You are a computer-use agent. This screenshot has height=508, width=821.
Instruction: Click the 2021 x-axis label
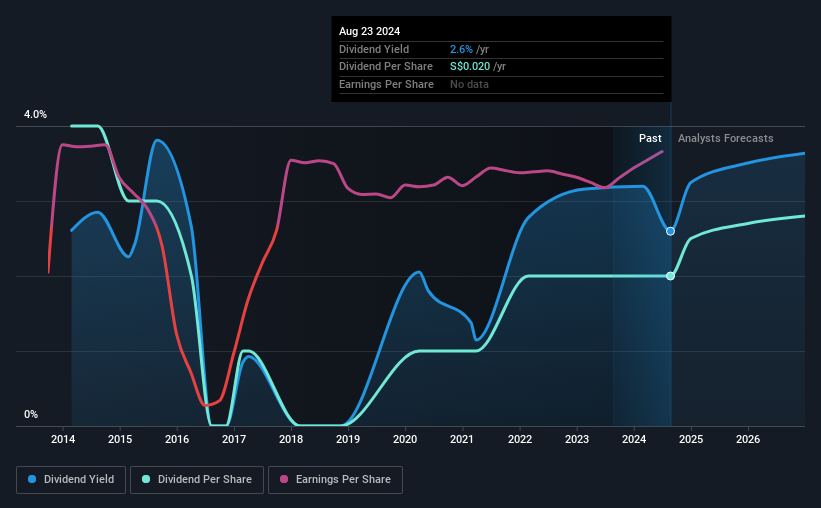tap(462, 439)
